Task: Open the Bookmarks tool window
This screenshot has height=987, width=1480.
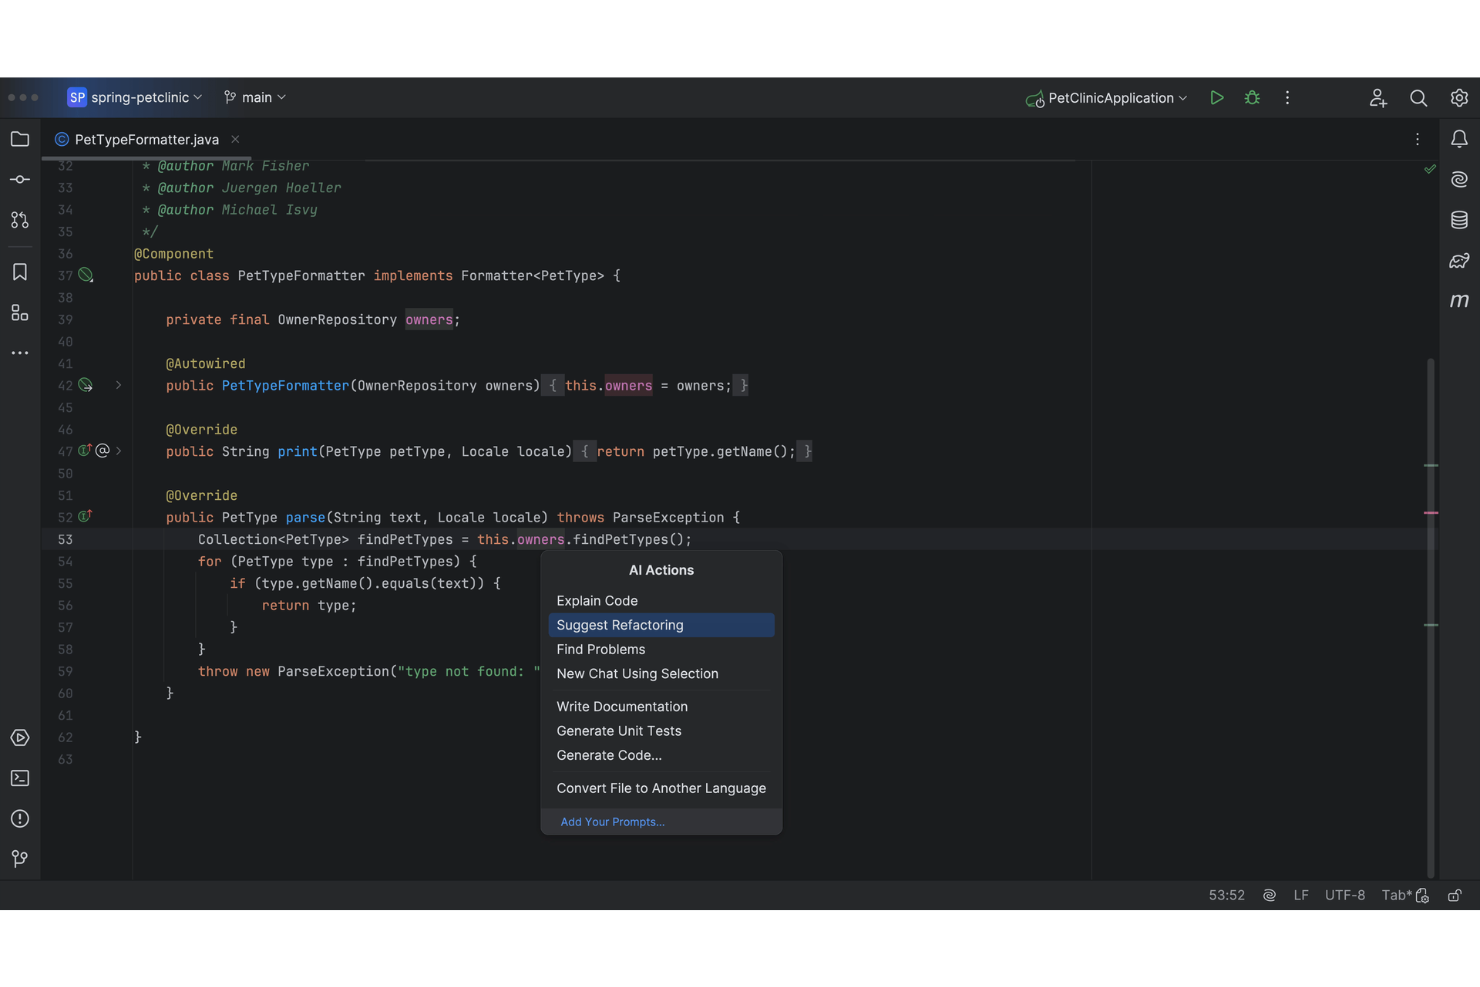Action: pos(20,272)
